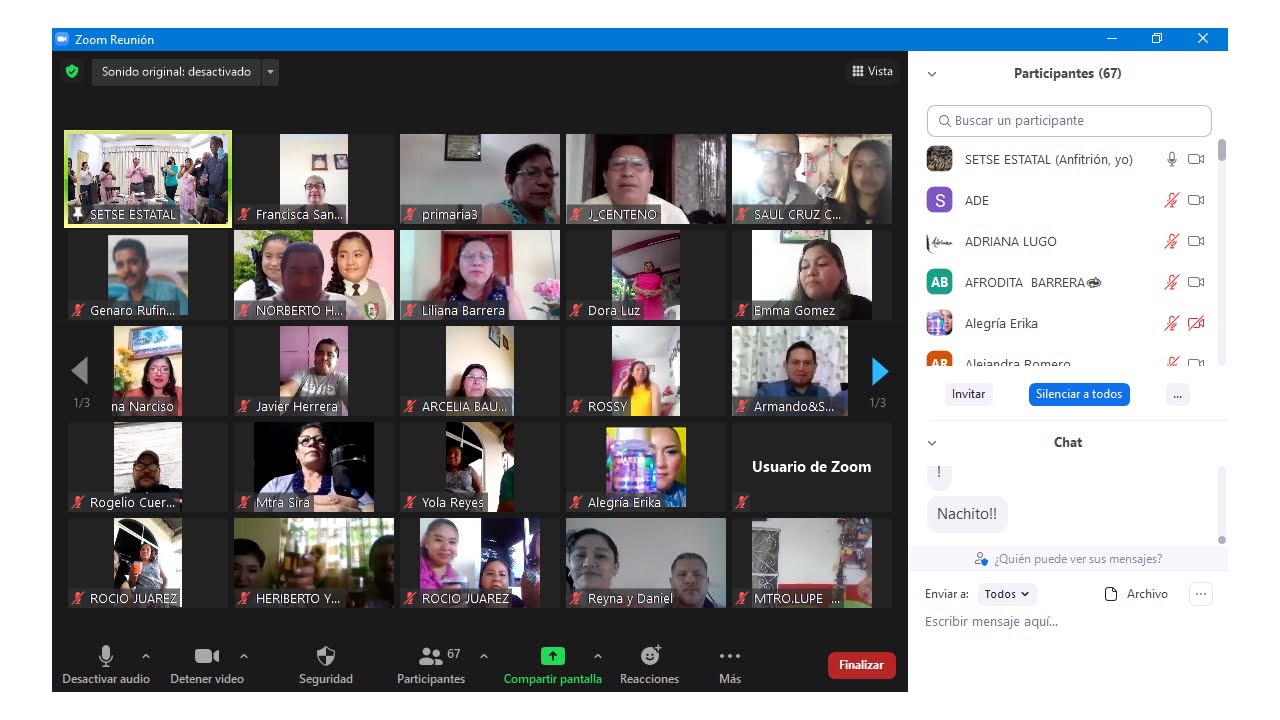Collapse the Participantes panel chevron
This screenshot has width=1280, height=720.
pos(932,74)
